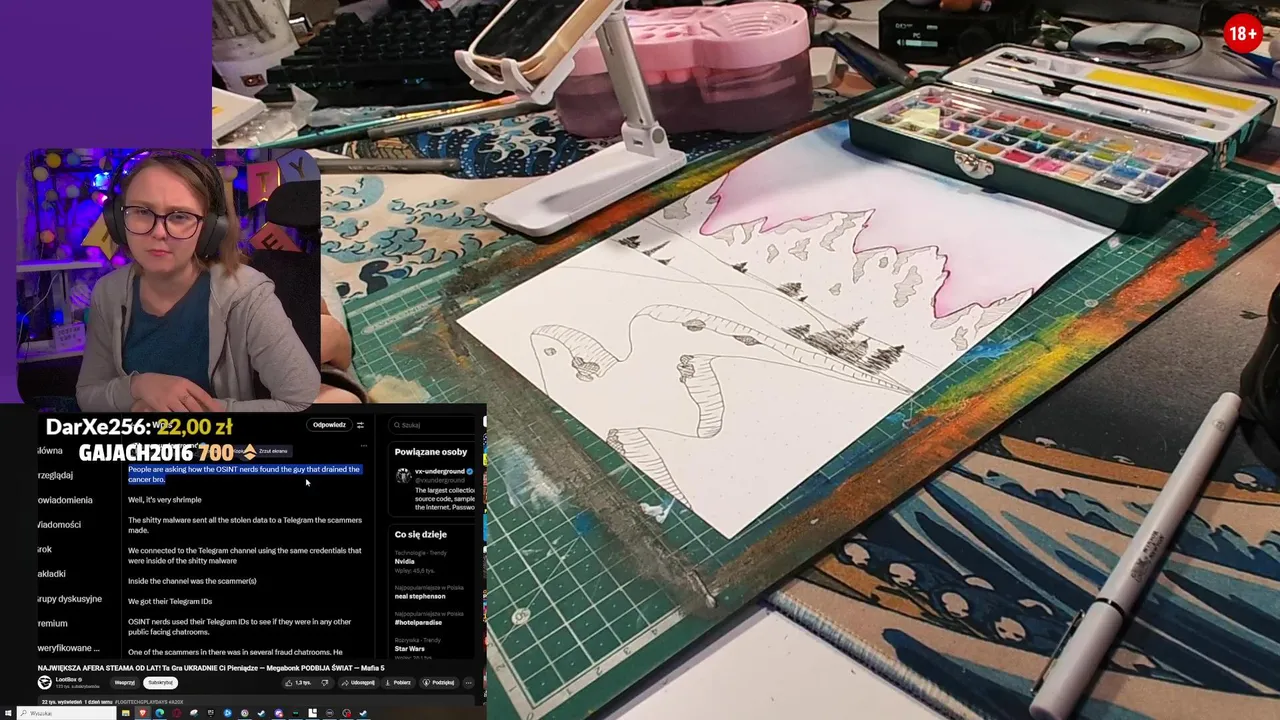Open the Windows Start menu
The image size is (1280, 720).
click(8, 713)
